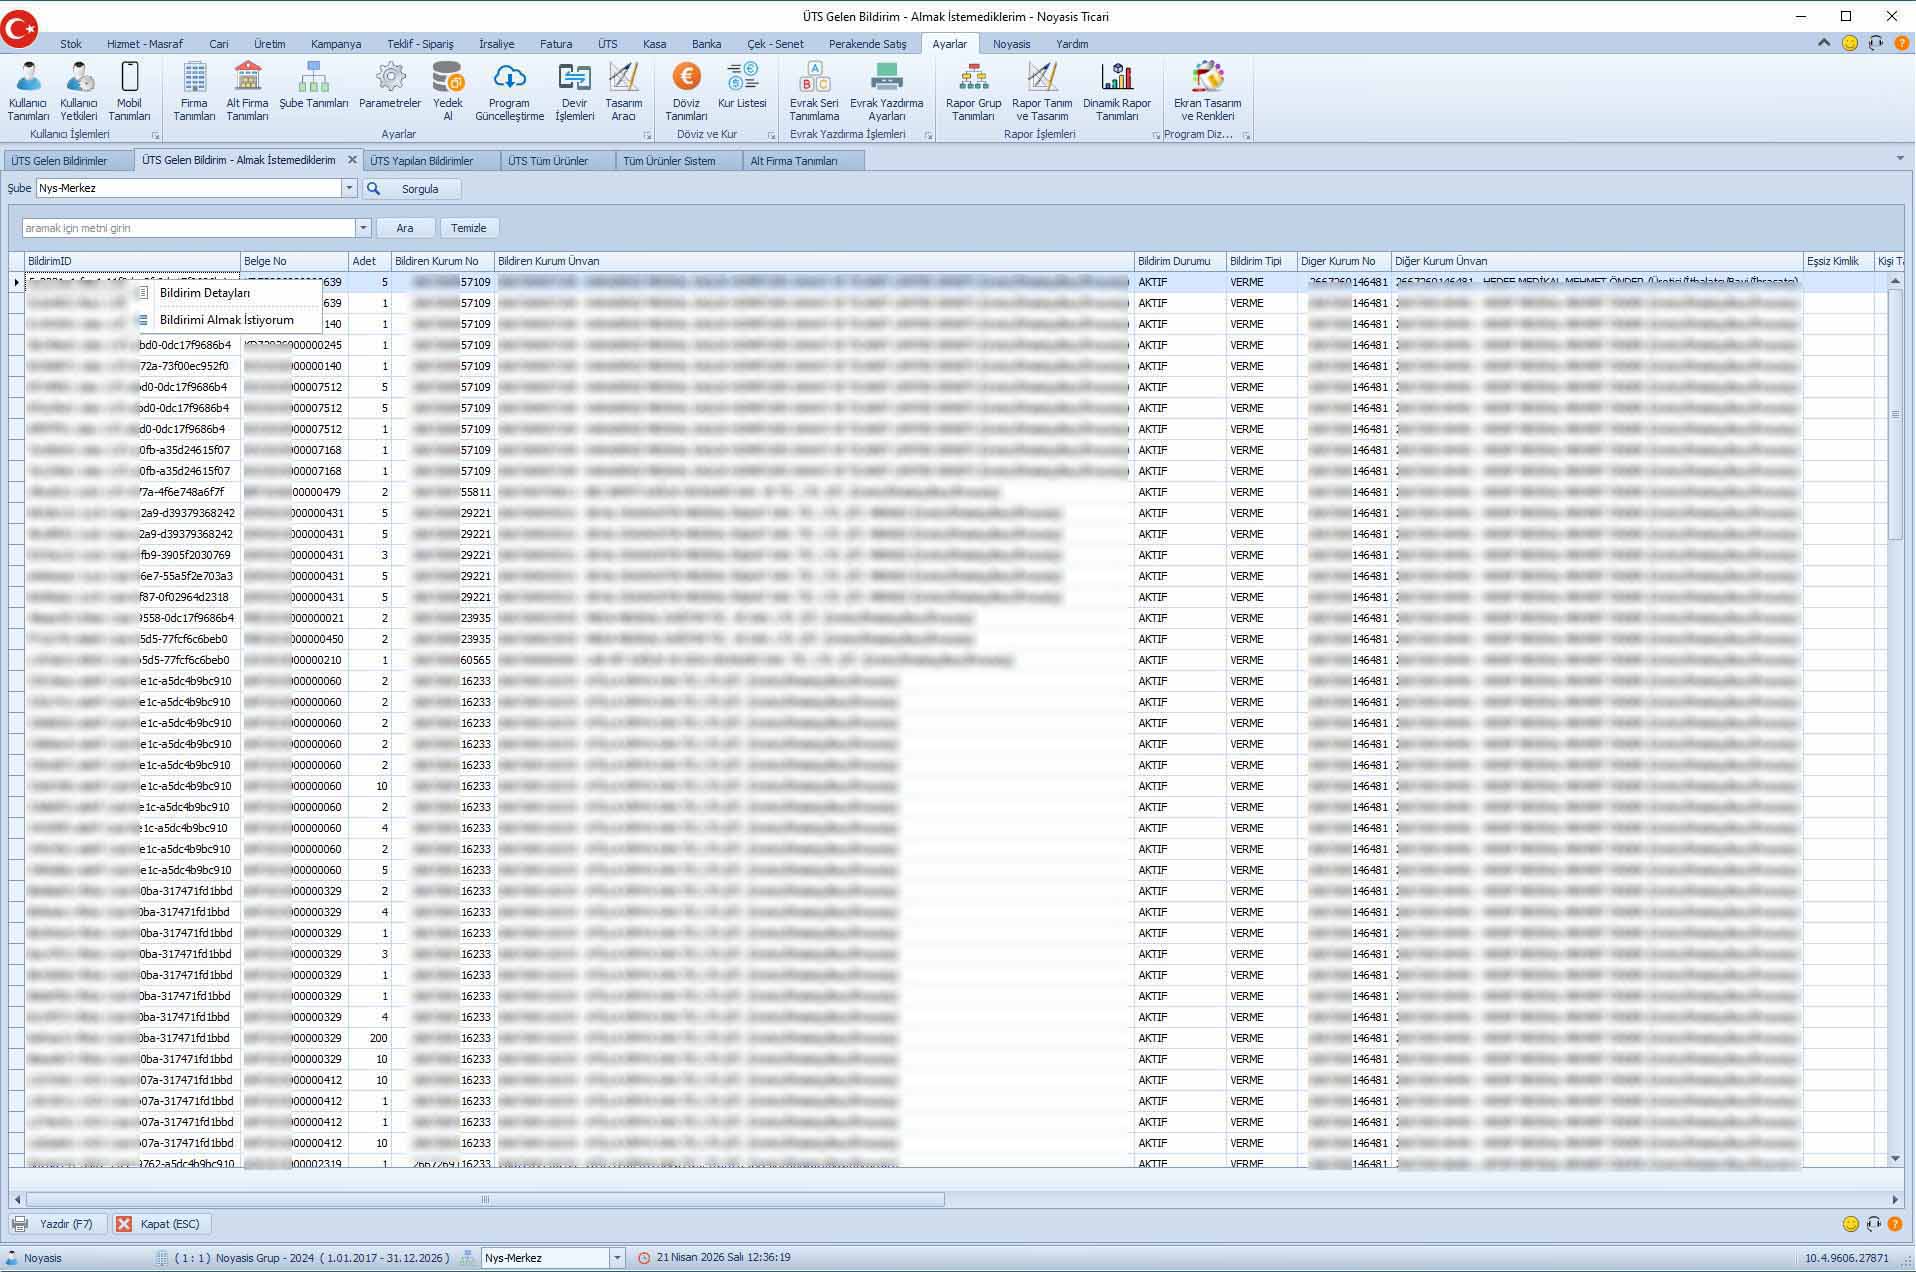Click the search text input field
The image size is (1916, 1272).
point(188,228)
